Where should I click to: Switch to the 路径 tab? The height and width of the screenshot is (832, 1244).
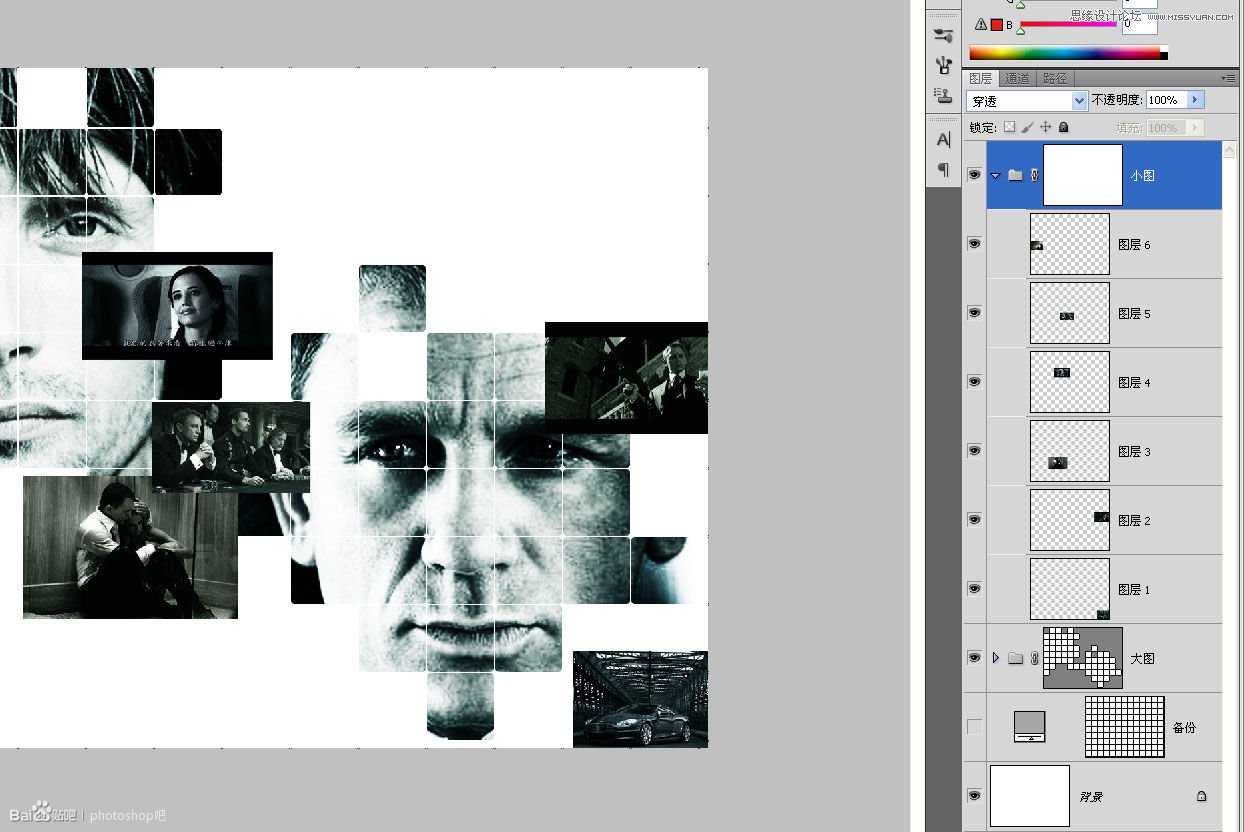tap(1054, 78)
